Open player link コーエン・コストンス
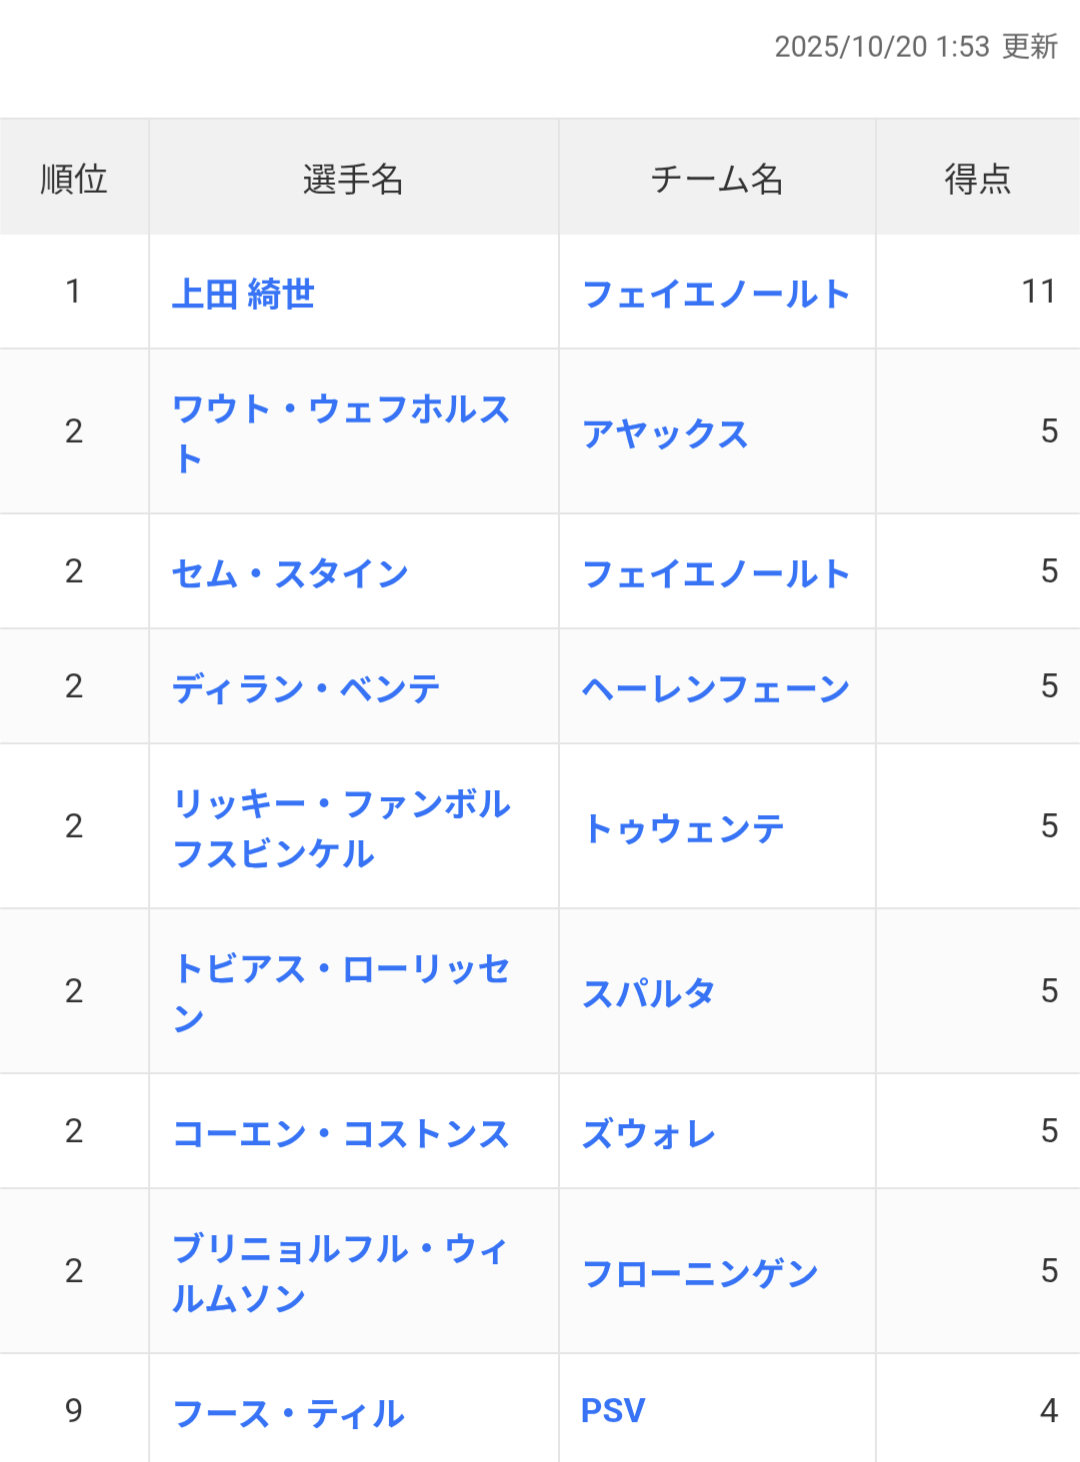Image resolution: width=1080 pixels, height=1462 pixels. click(340, 1134)
